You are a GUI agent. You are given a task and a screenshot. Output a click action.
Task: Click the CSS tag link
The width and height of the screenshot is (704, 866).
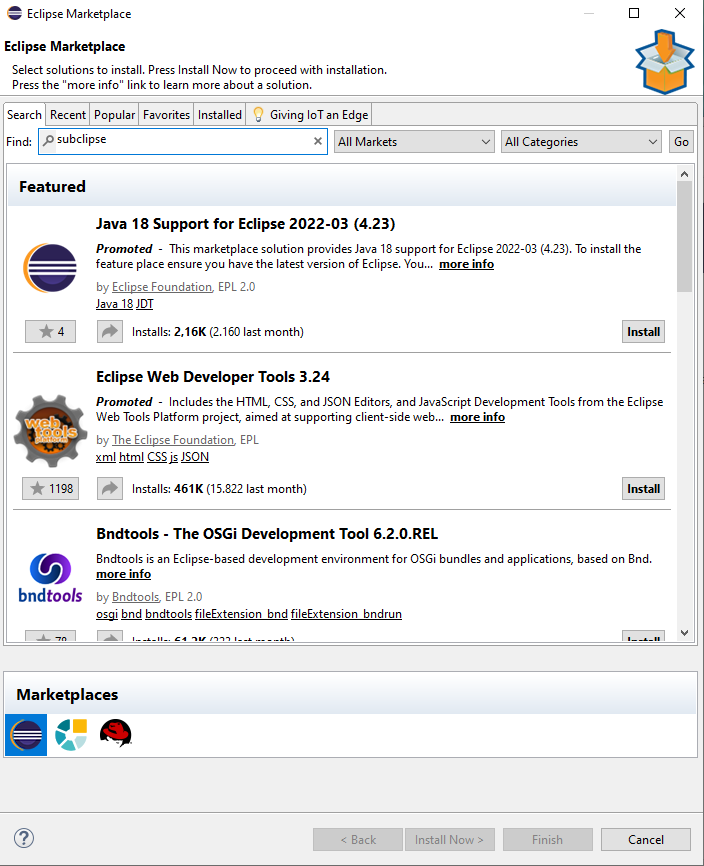click(x=157, y=457)
